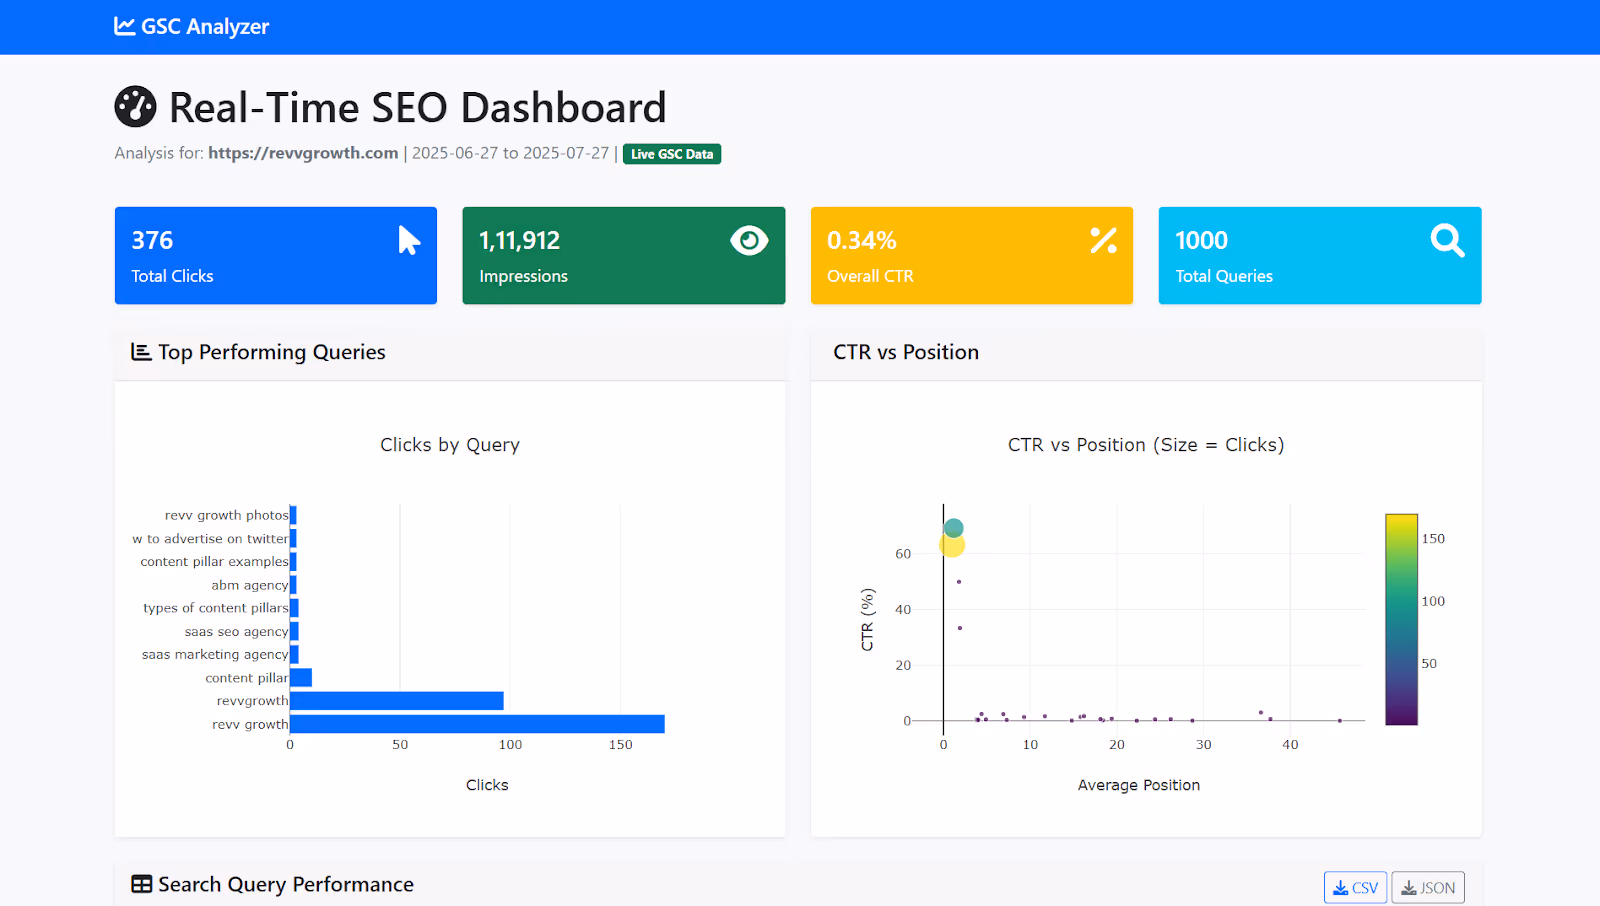The height and width of the screenshot is (906, 1600).
Task: Click the percent icon on Overall CTR card
Action: [1102, 240]
